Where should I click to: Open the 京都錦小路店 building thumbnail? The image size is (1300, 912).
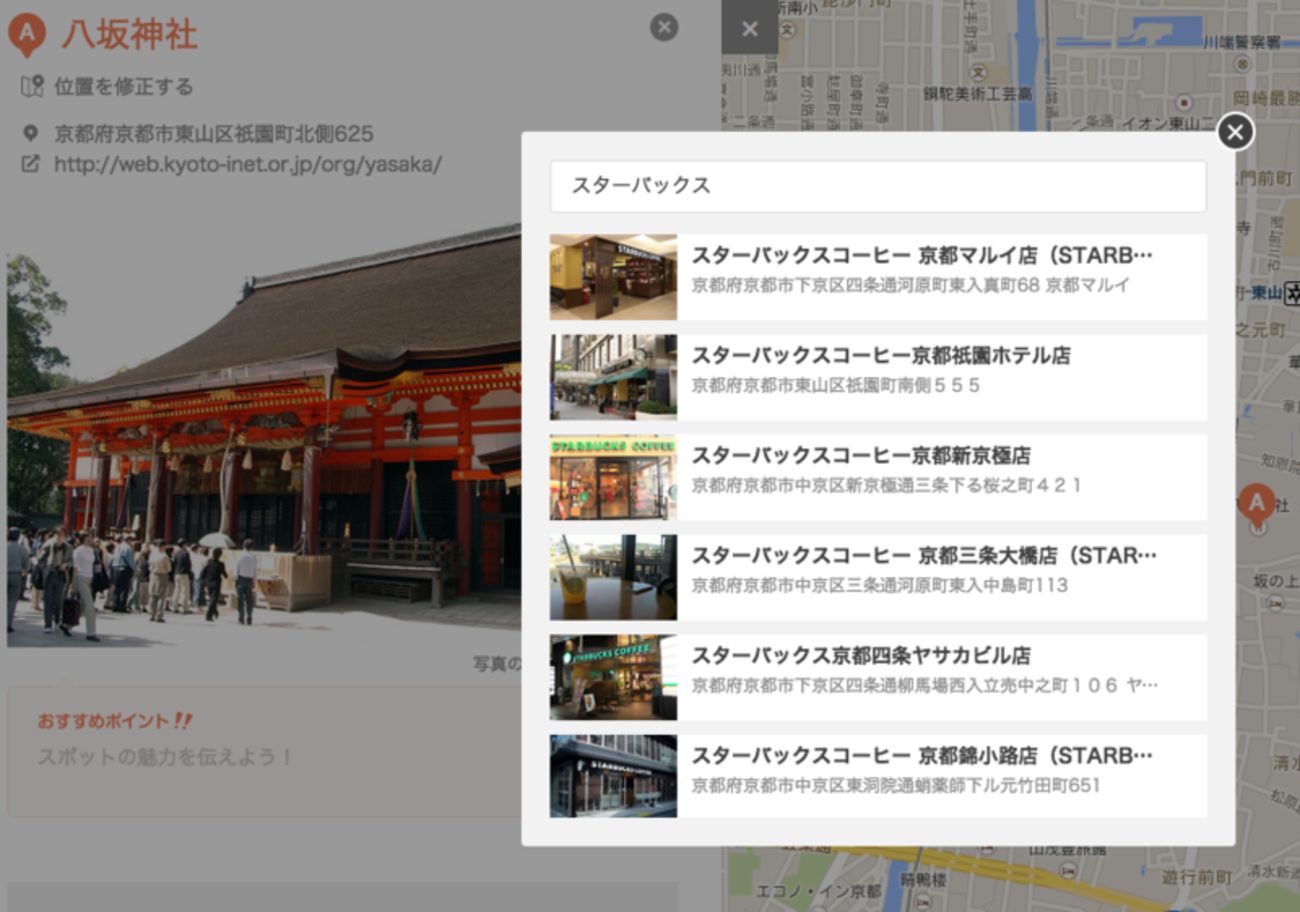613,776
